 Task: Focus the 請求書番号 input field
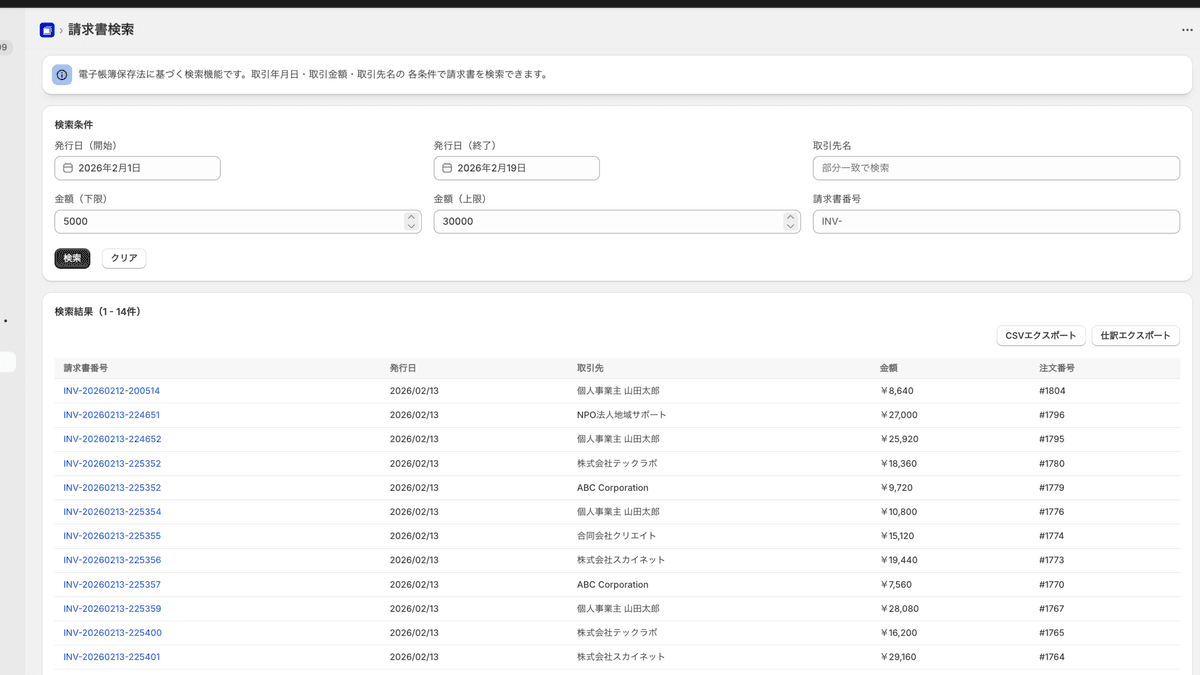pos(996,221)
